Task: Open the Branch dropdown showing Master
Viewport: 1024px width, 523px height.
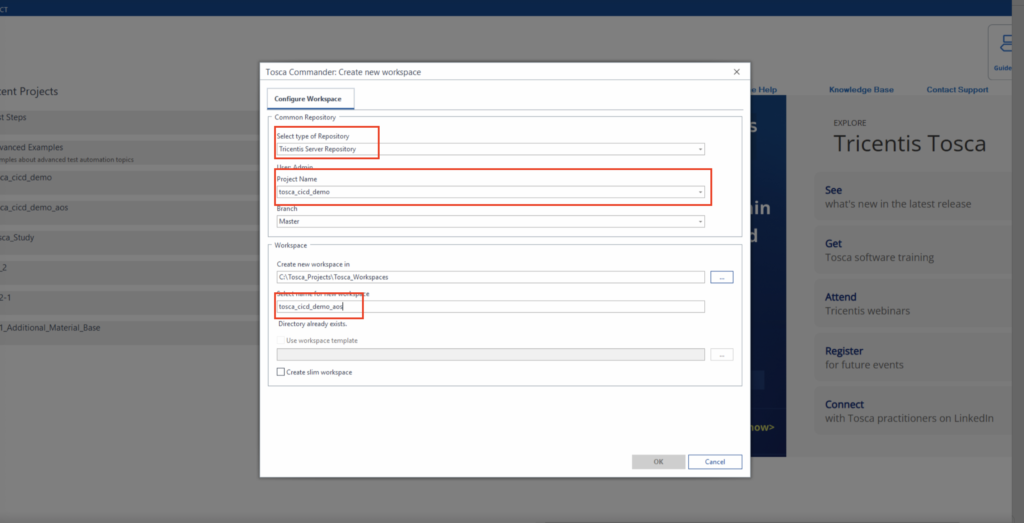Action: click(490, 221)
